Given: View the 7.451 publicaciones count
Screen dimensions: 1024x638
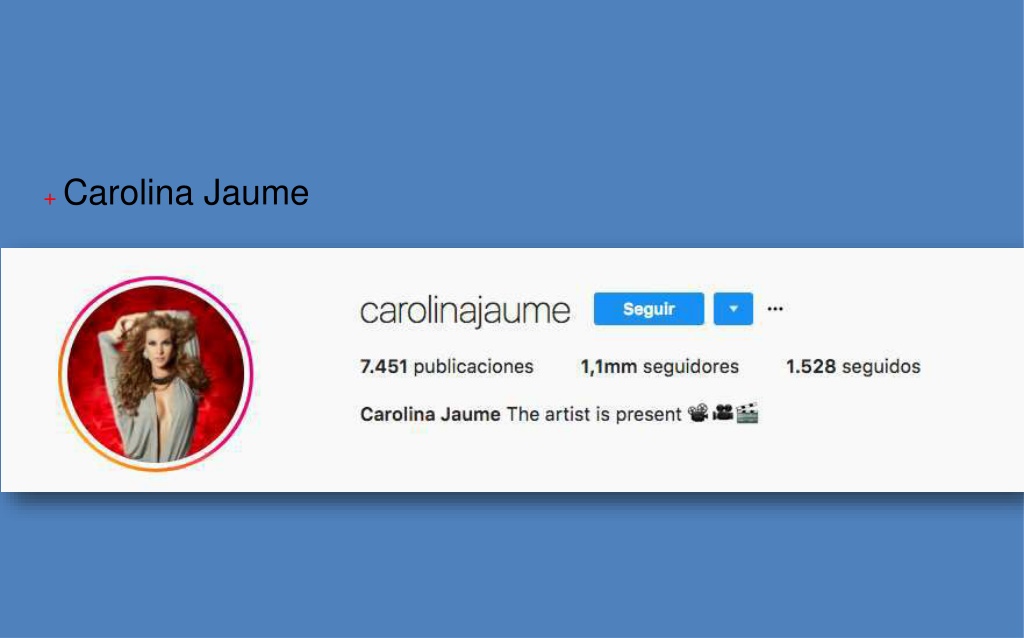Looking at the screenshot, I should (447, 366).
